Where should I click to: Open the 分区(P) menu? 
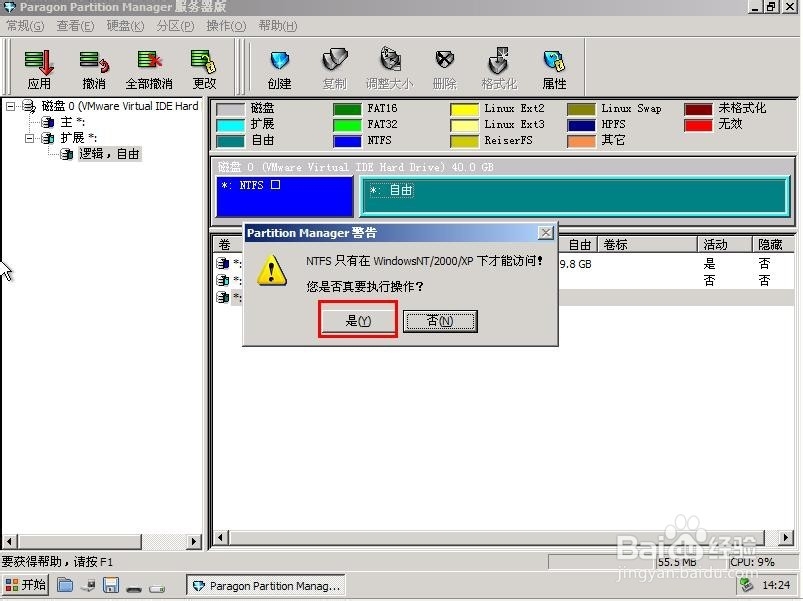coord(175,26)
